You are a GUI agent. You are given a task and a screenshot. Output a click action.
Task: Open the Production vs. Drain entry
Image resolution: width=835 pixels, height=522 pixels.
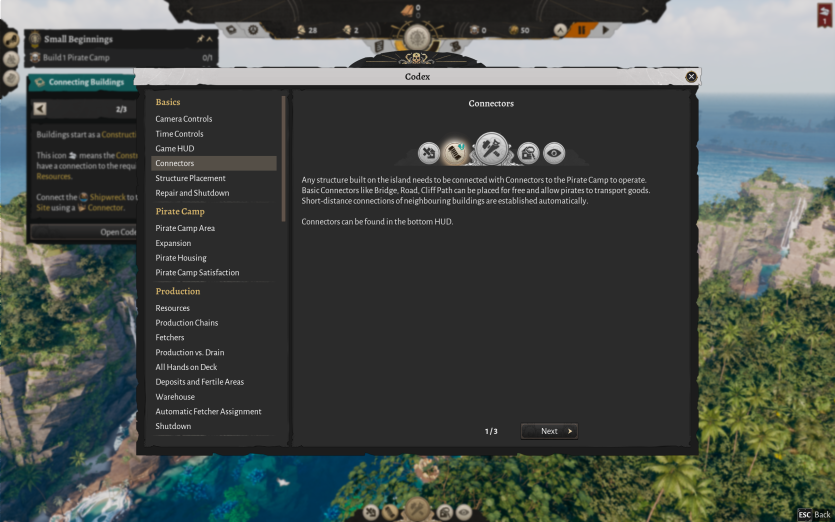point(190,352)
